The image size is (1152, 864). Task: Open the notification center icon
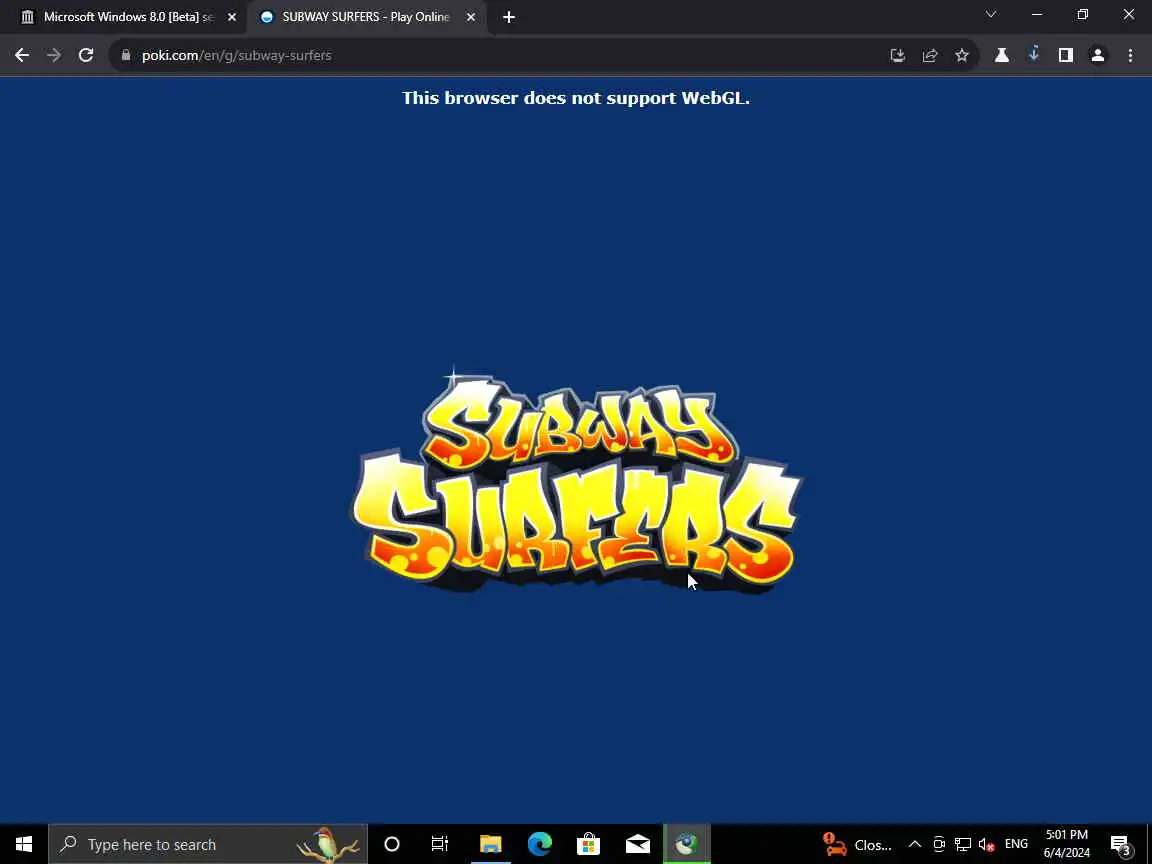coord(1120,844)
